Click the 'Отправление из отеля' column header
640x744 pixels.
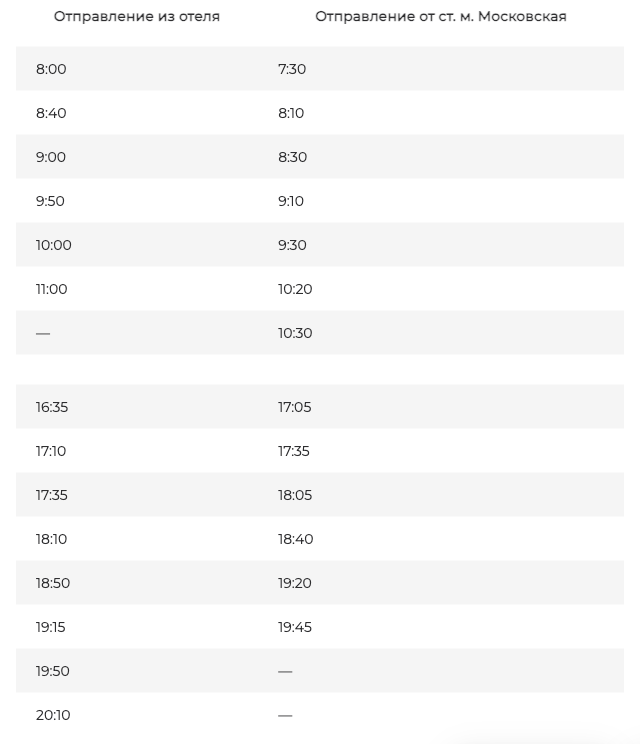(x=137, y=17)
